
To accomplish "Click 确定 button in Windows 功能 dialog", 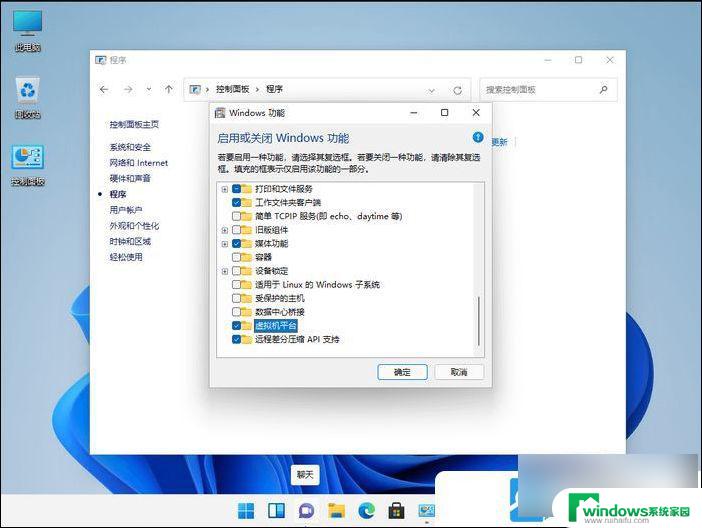I will point(402,372).
